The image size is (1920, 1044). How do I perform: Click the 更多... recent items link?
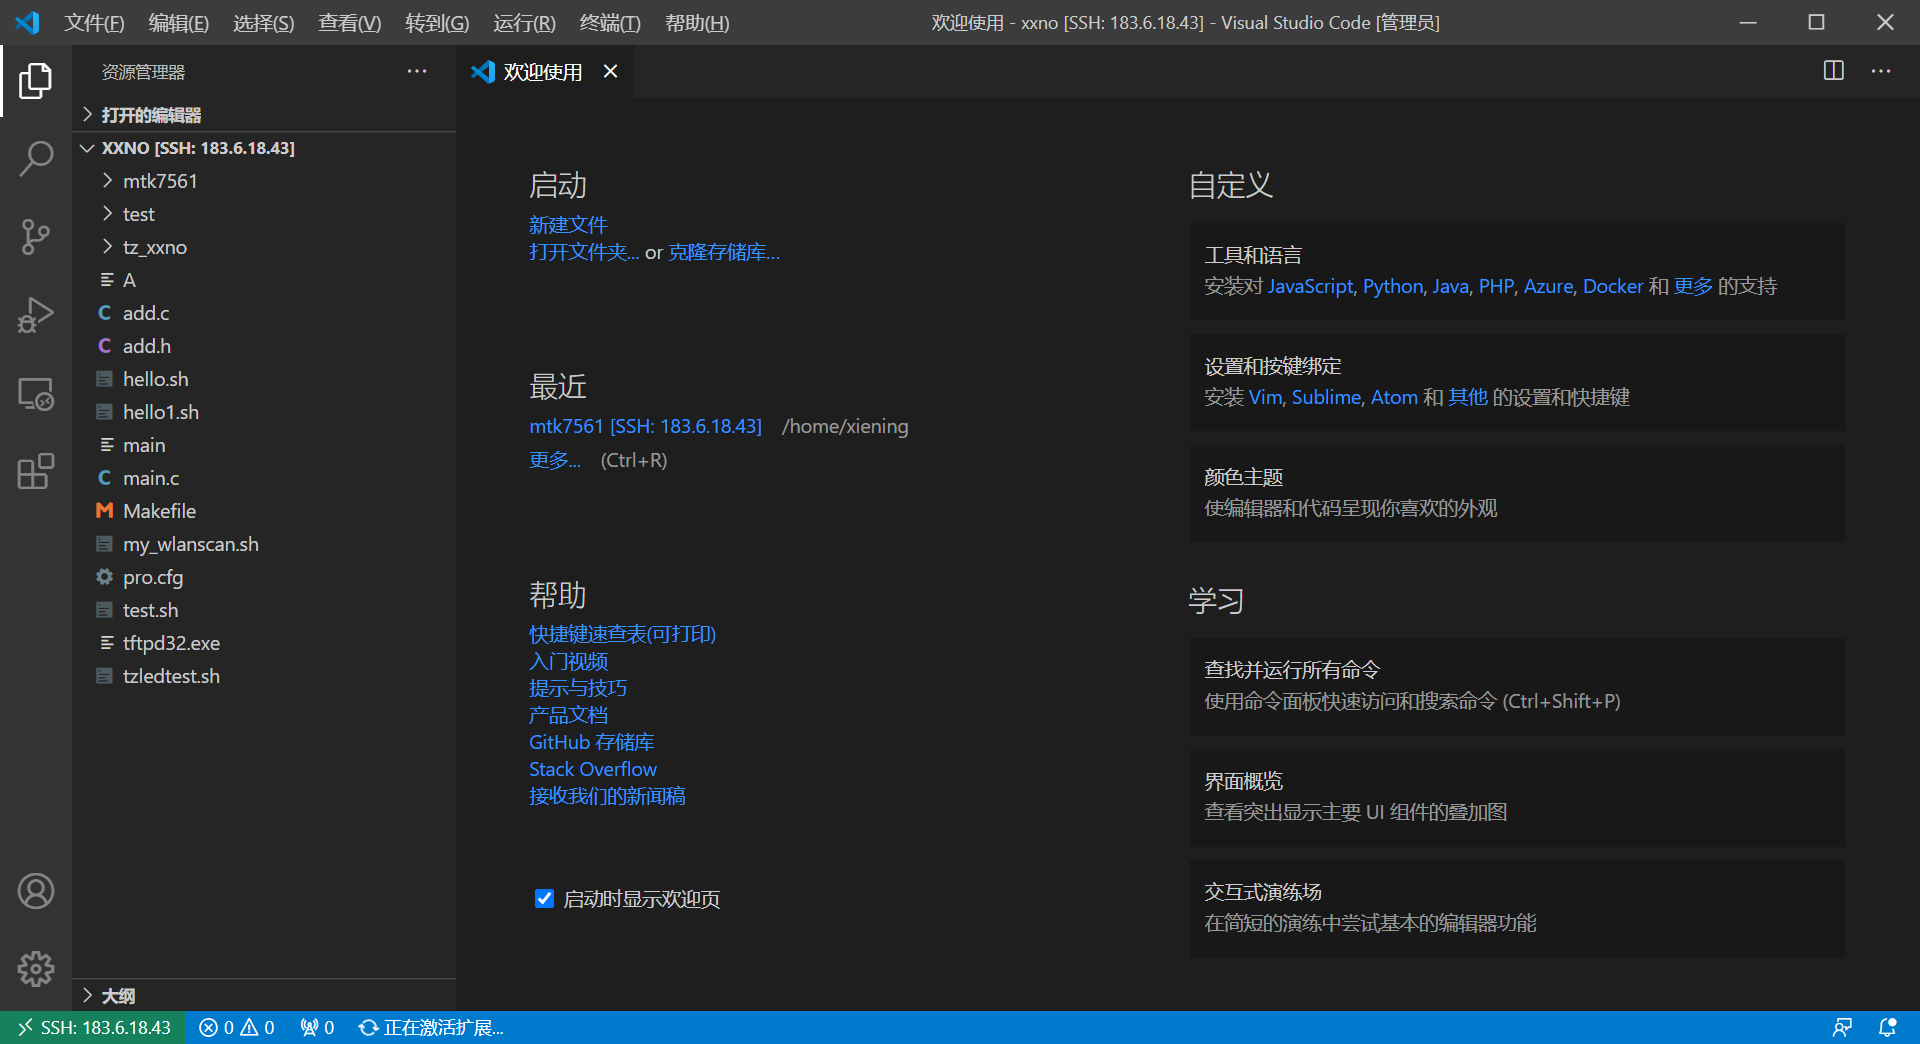pos(555,460)
